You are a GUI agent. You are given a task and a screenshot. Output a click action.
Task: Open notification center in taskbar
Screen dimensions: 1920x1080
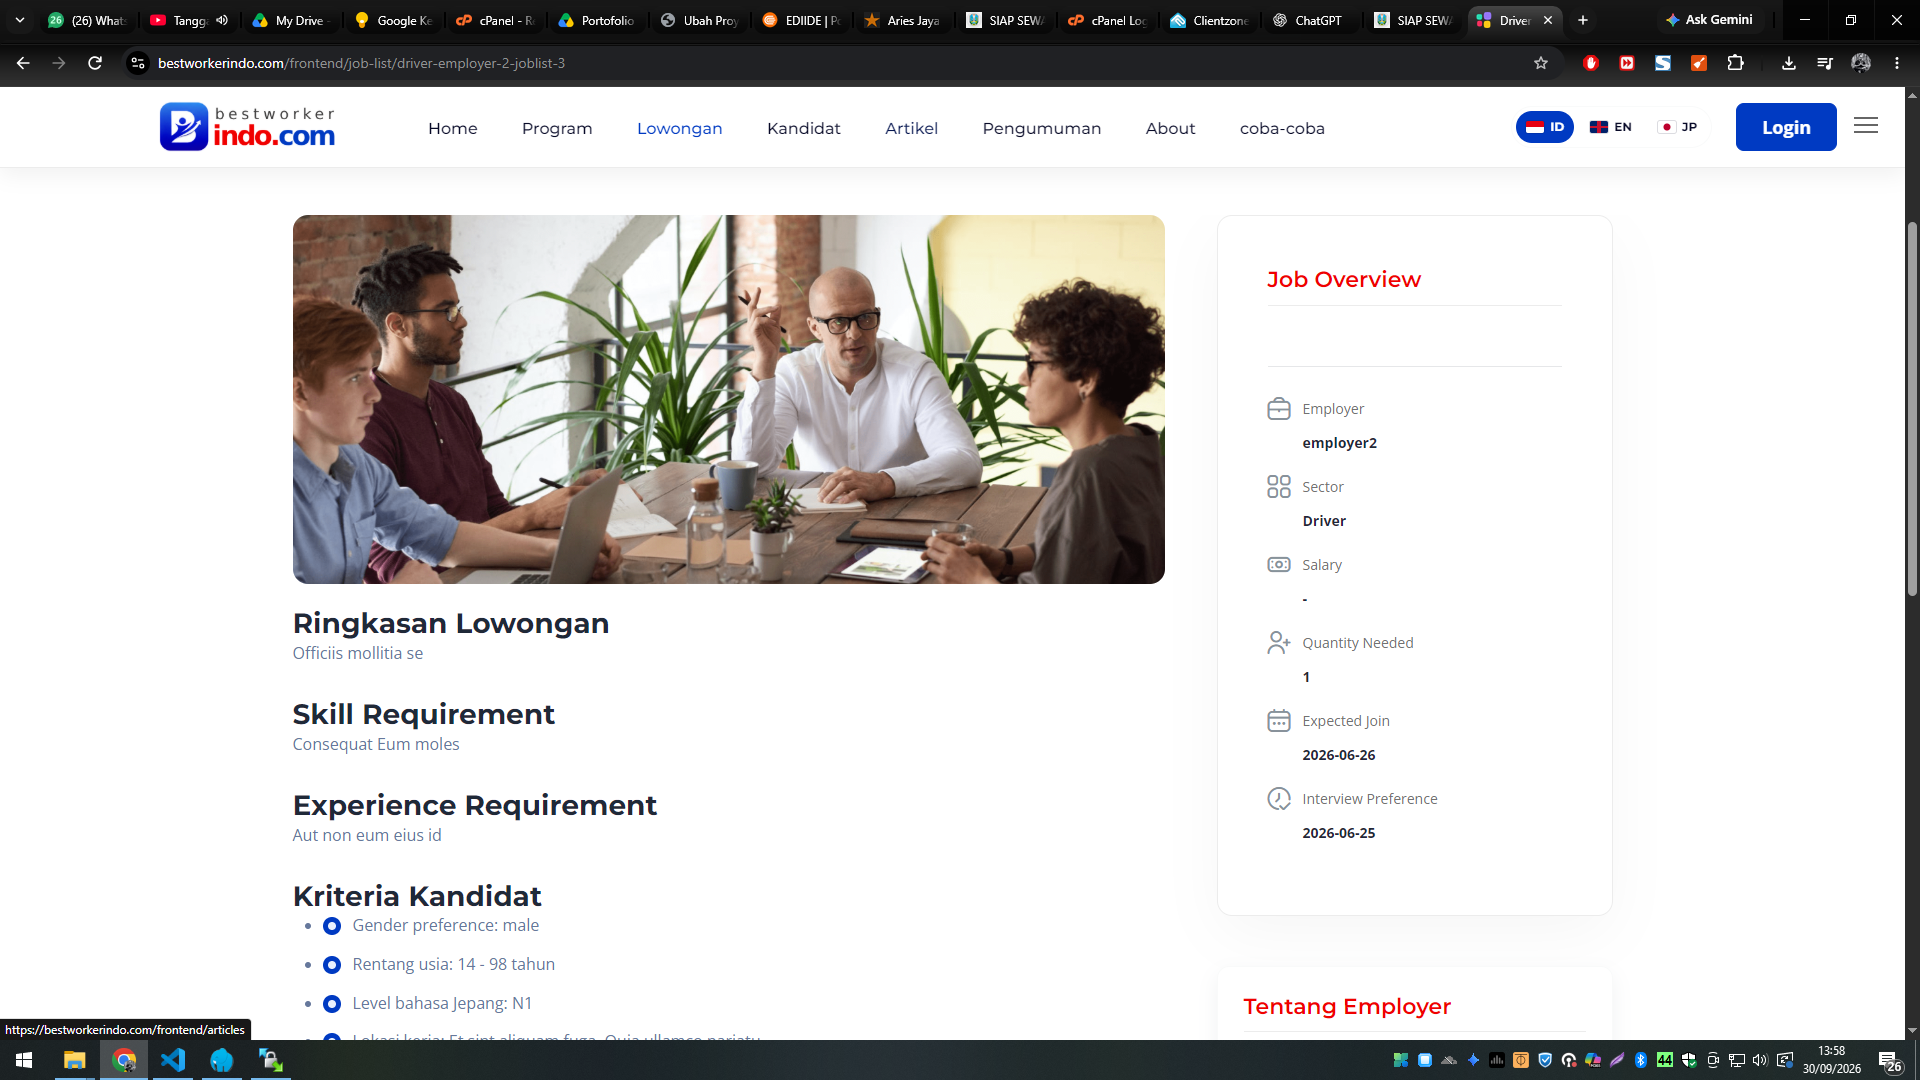(x=1889, y=1061)
